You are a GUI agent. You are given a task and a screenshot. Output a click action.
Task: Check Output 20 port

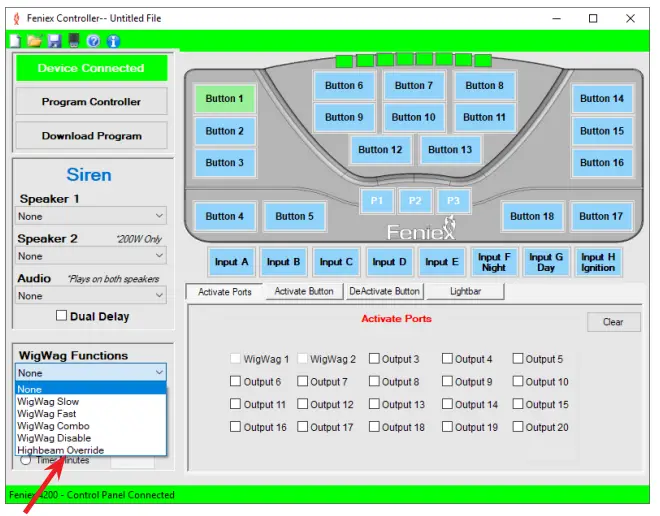(x=518, y=427)
